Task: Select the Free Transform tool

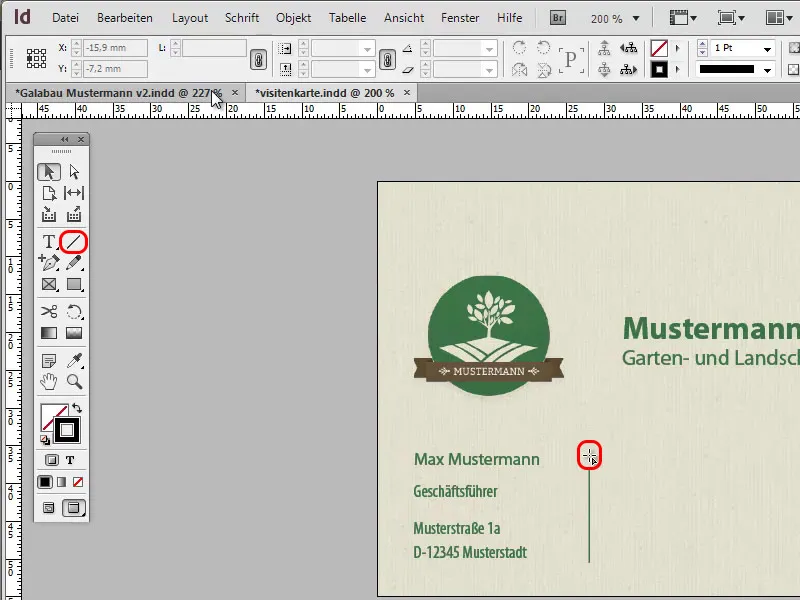Action: [74, 311]
